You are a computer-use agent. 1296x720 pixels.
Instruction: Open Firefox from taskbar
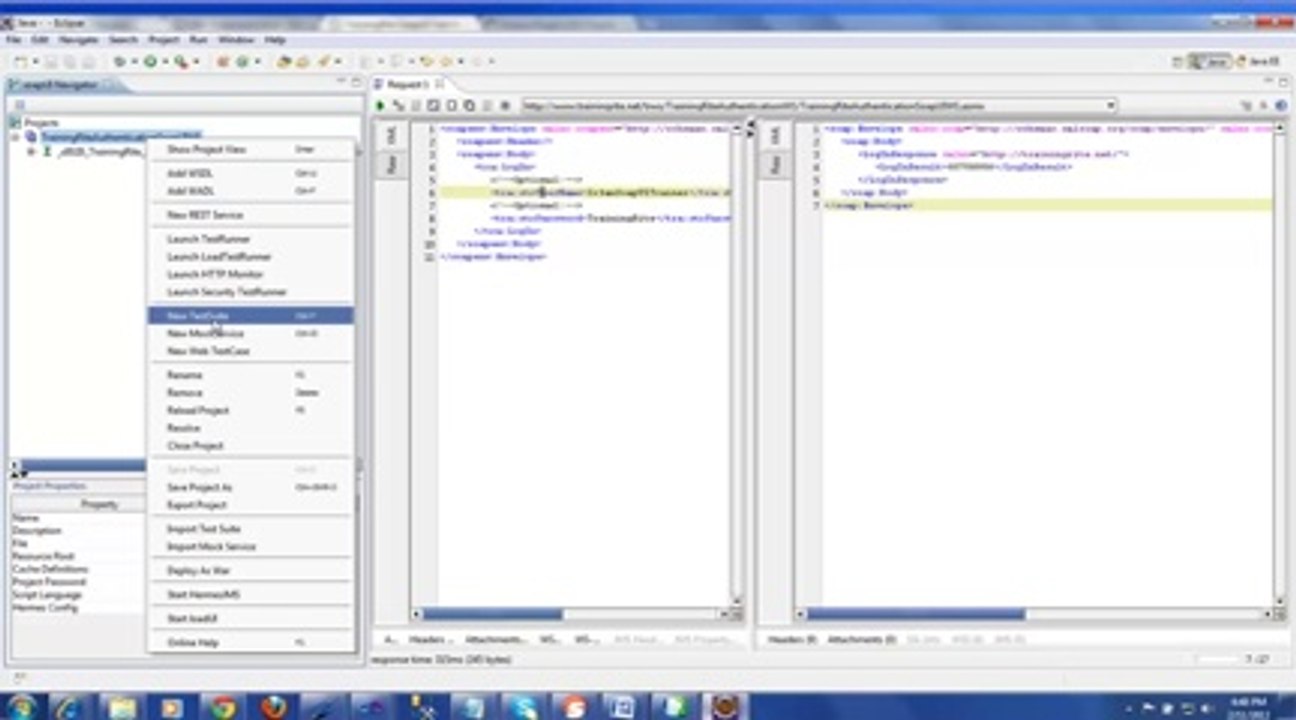[x=274, y=707]
